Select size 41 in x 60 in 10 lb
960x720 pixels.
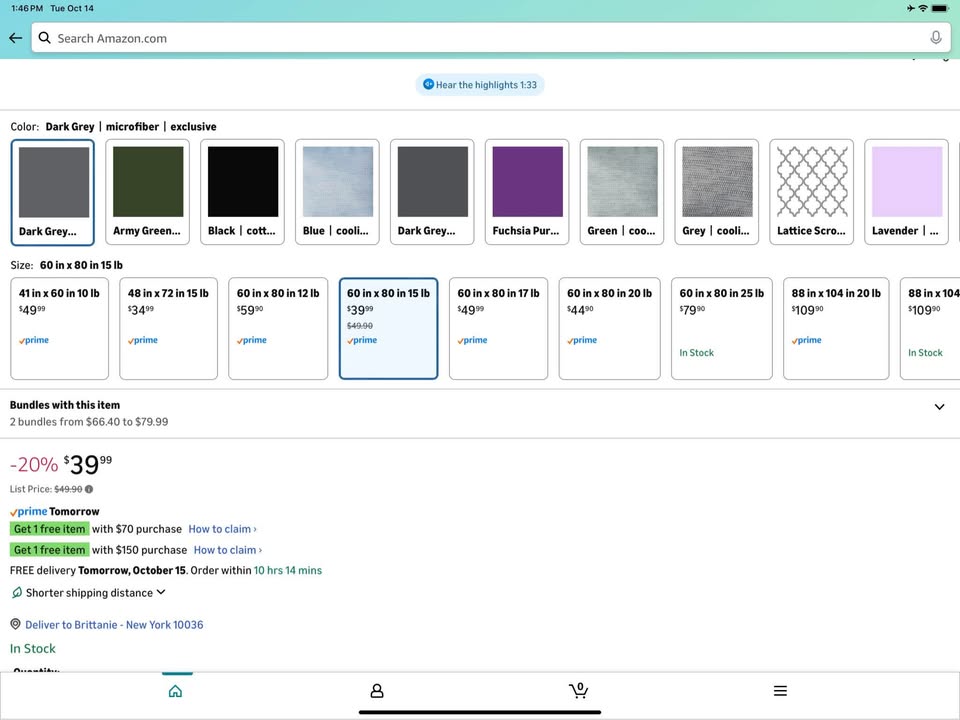59,328
